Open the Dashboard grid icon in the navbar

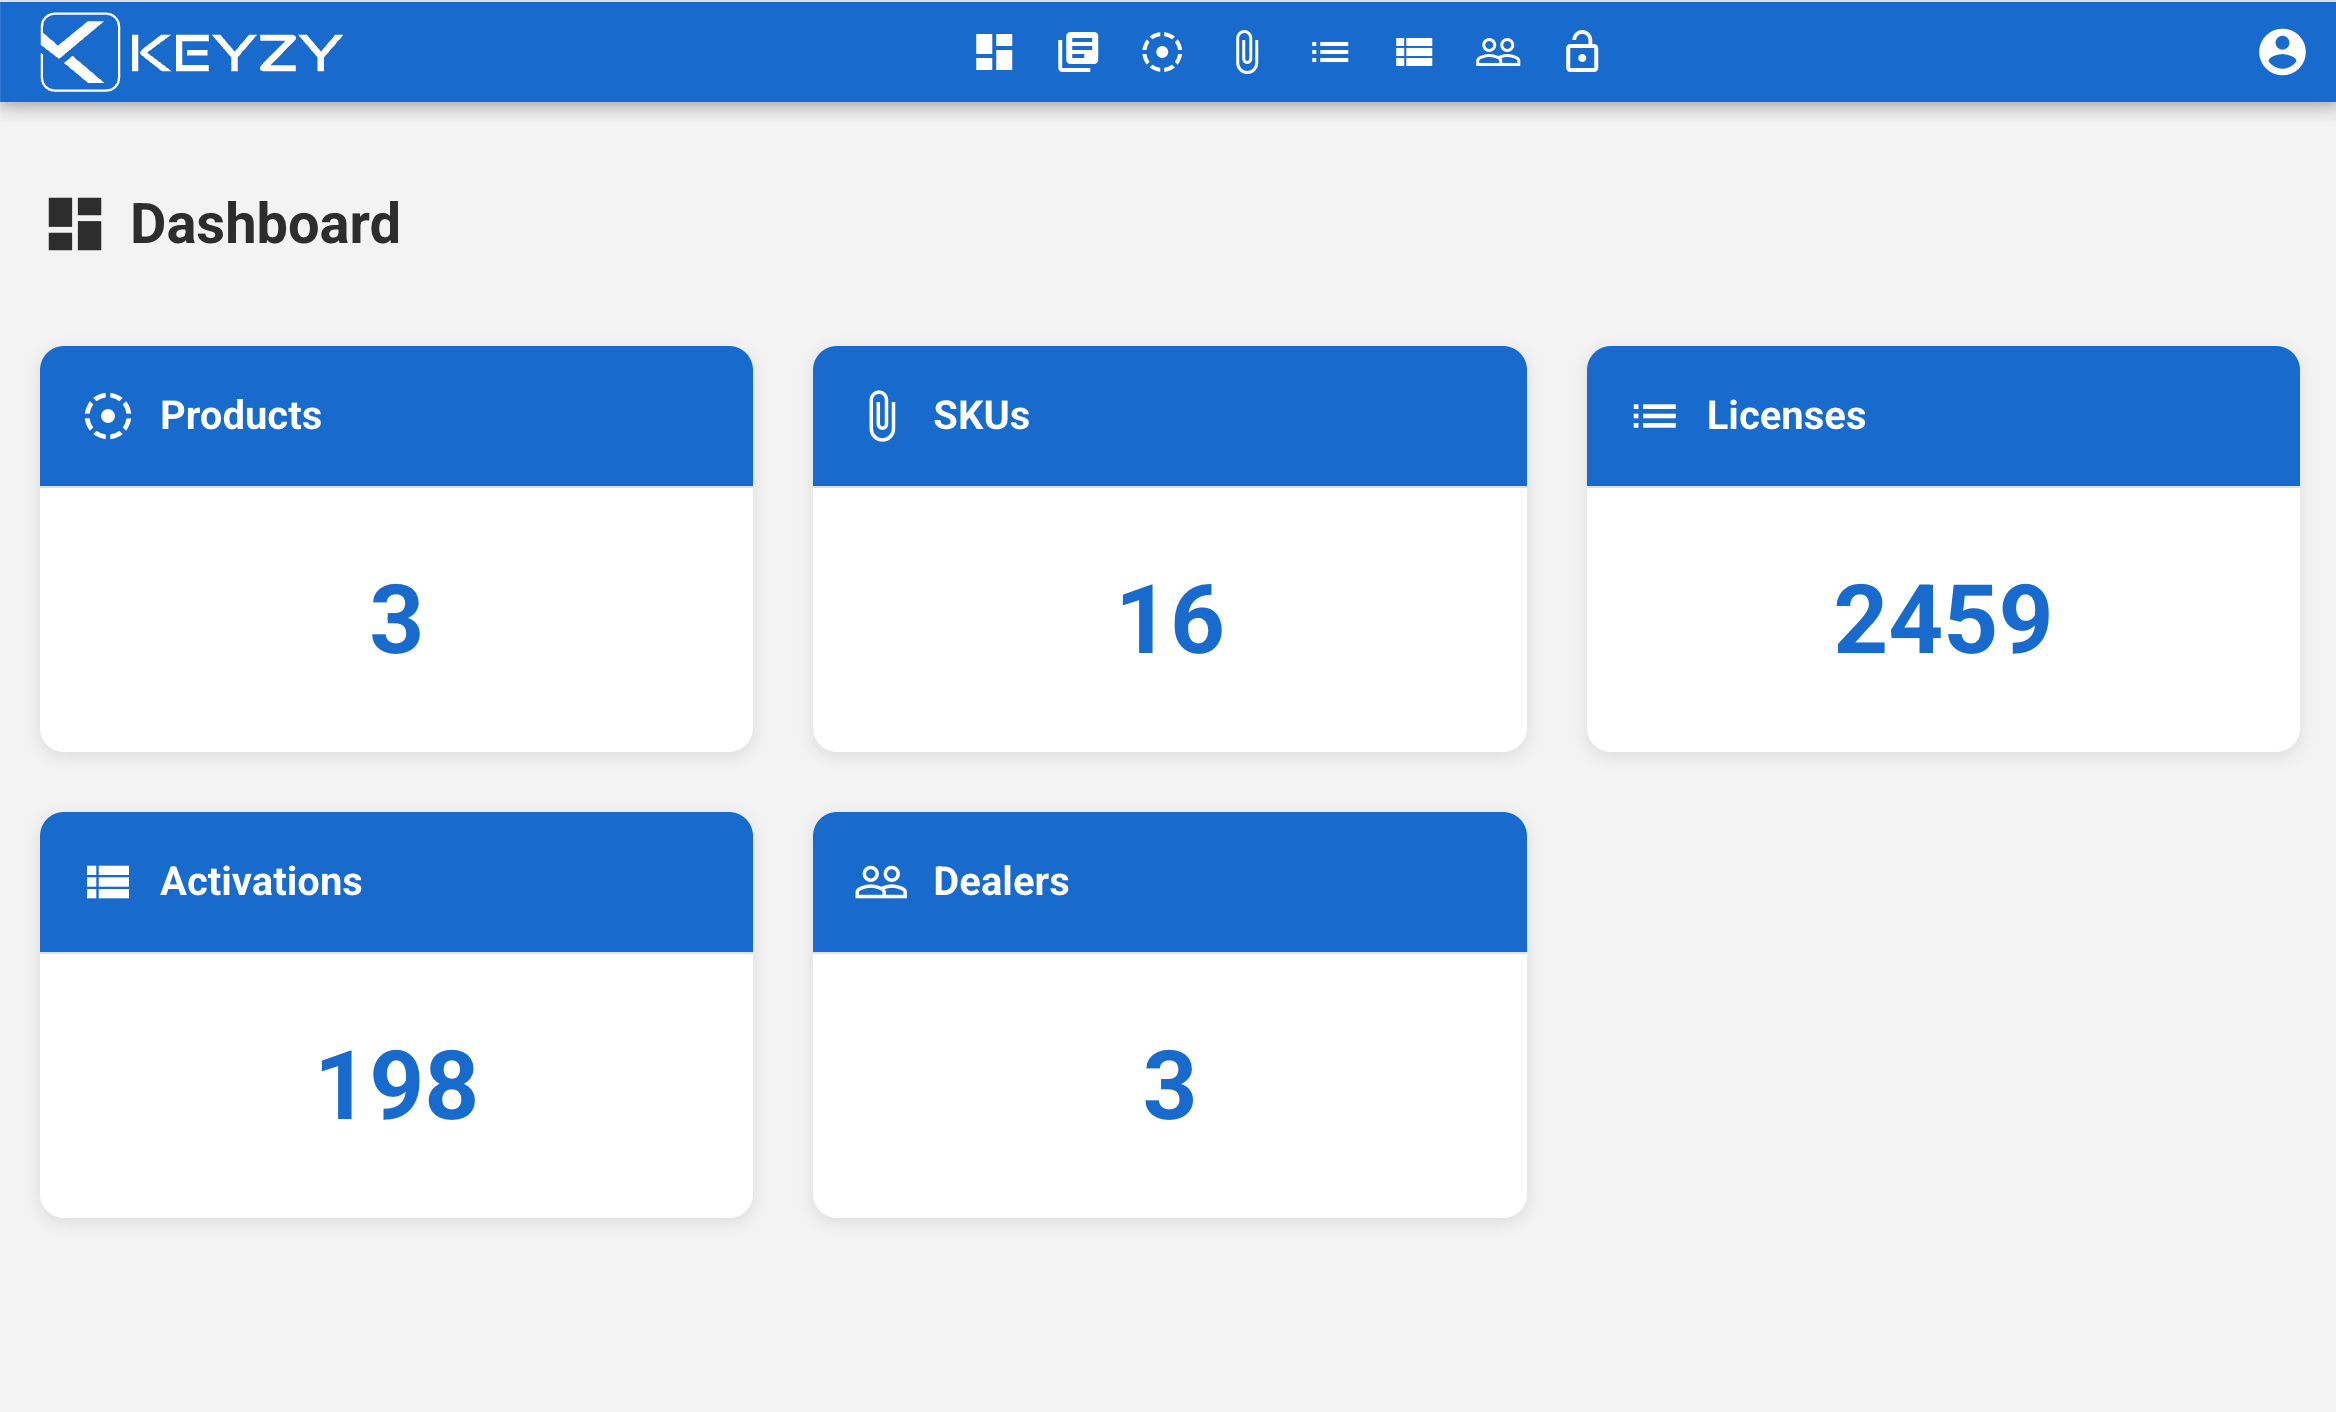993,52
